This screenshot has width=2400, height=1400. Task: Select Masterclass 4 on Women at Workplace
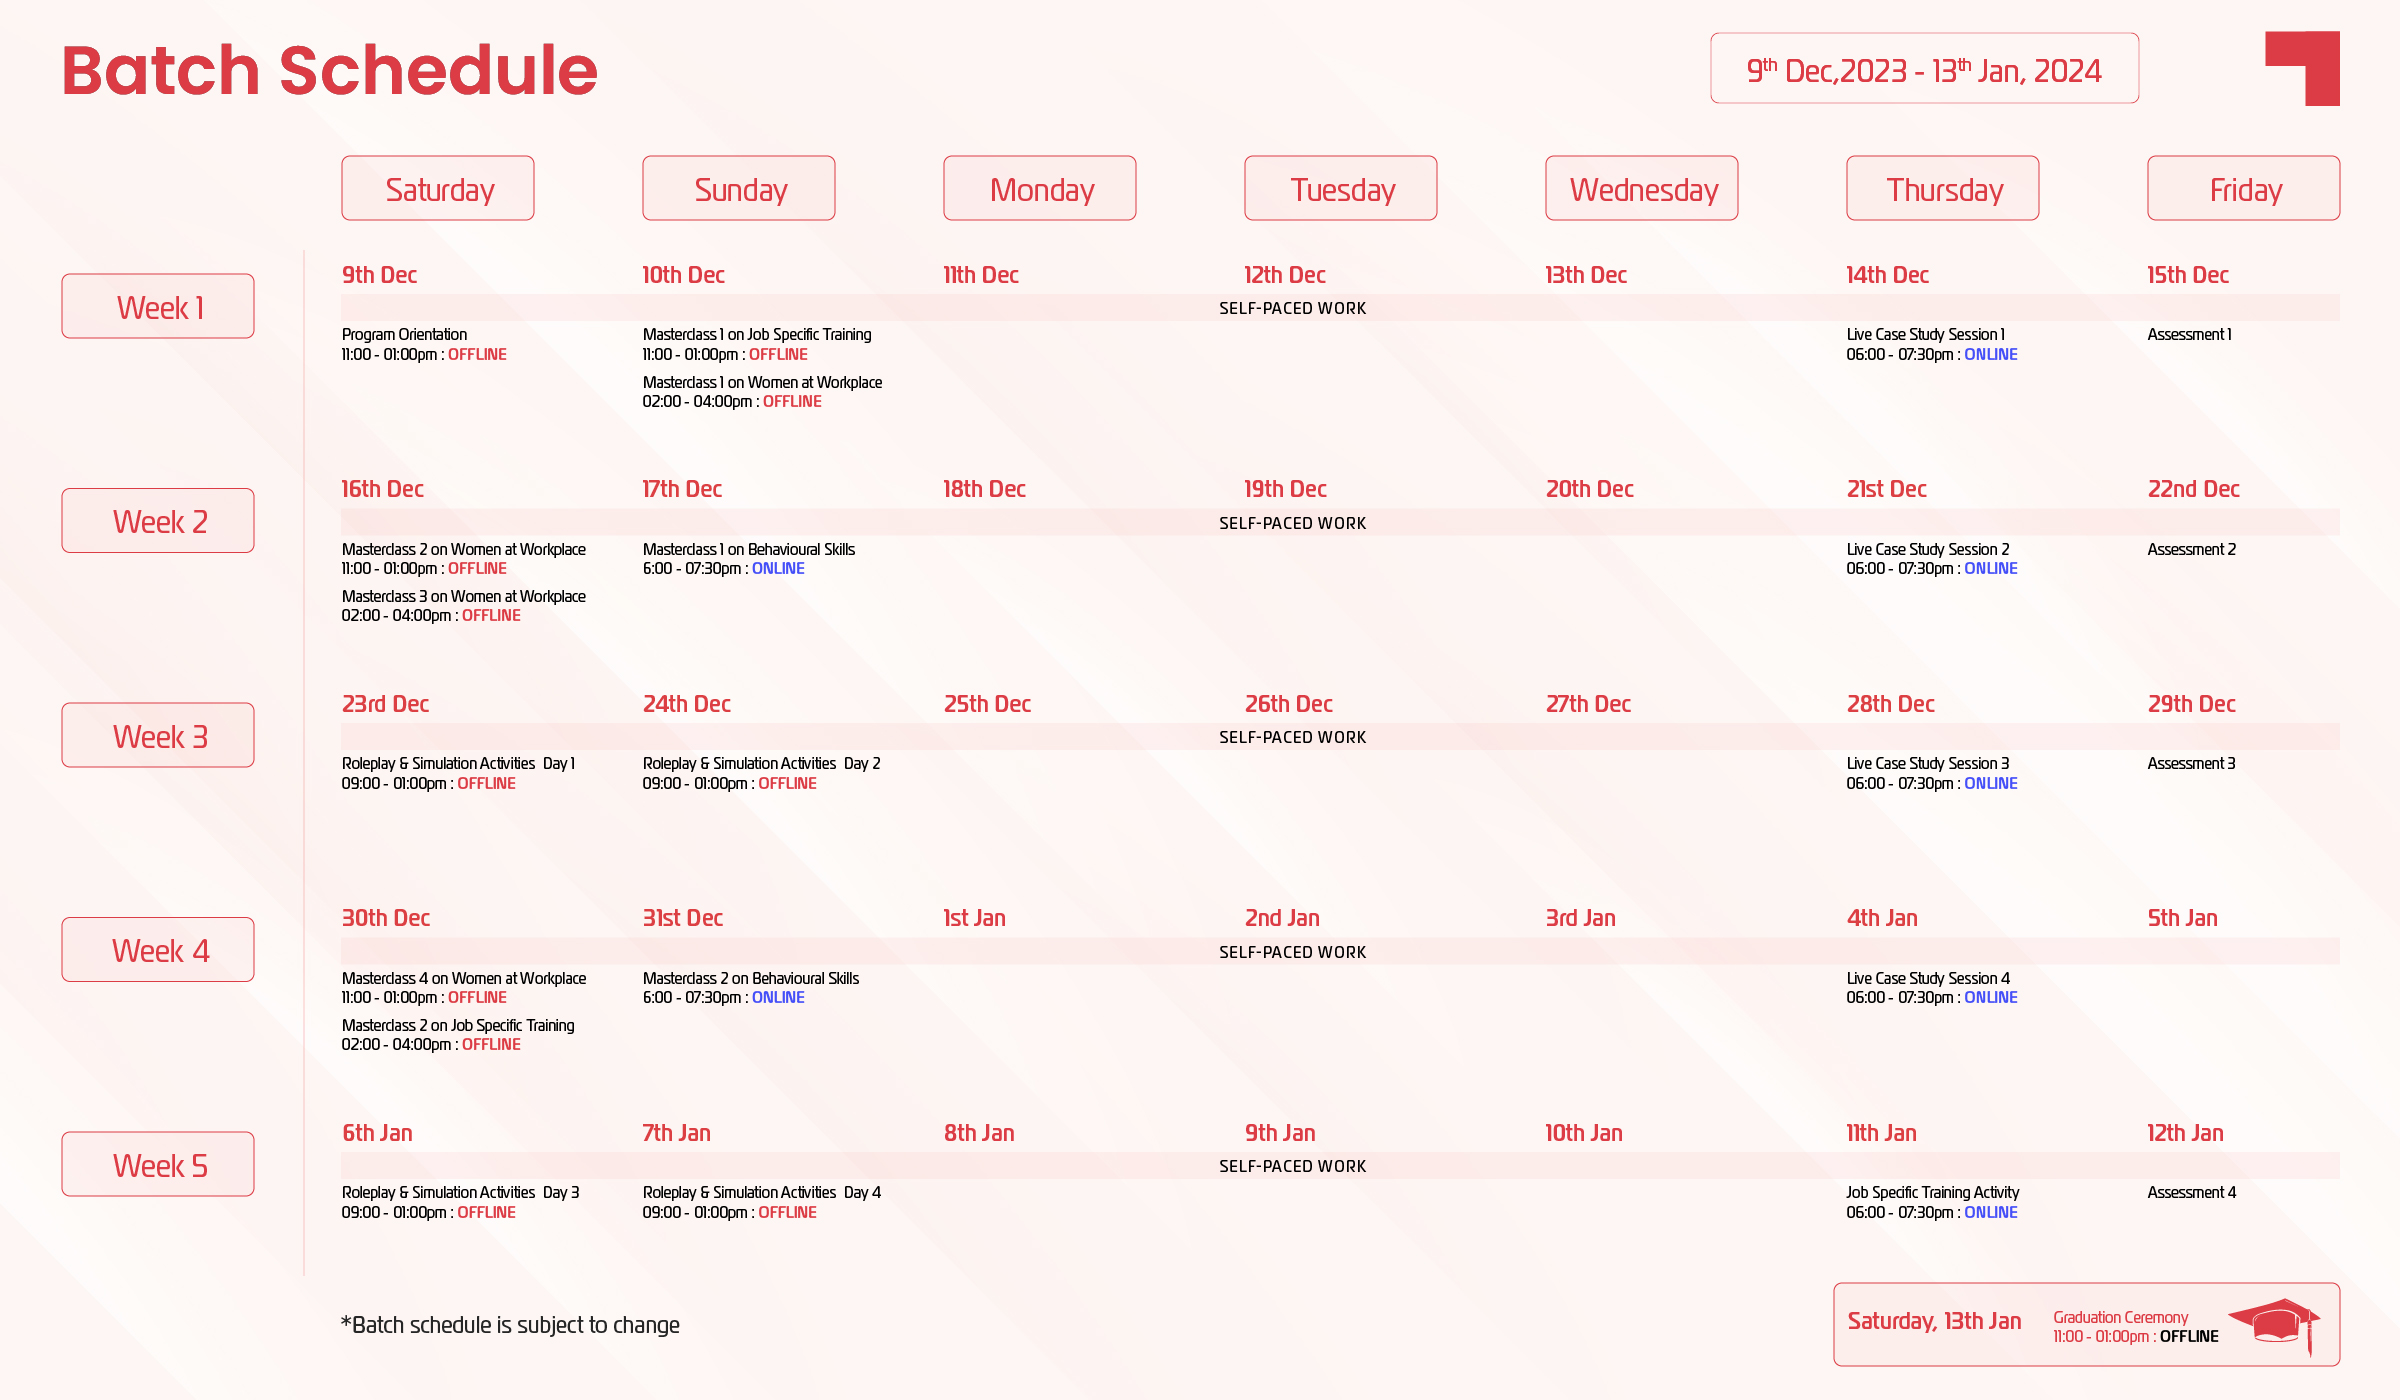point(464,979)
